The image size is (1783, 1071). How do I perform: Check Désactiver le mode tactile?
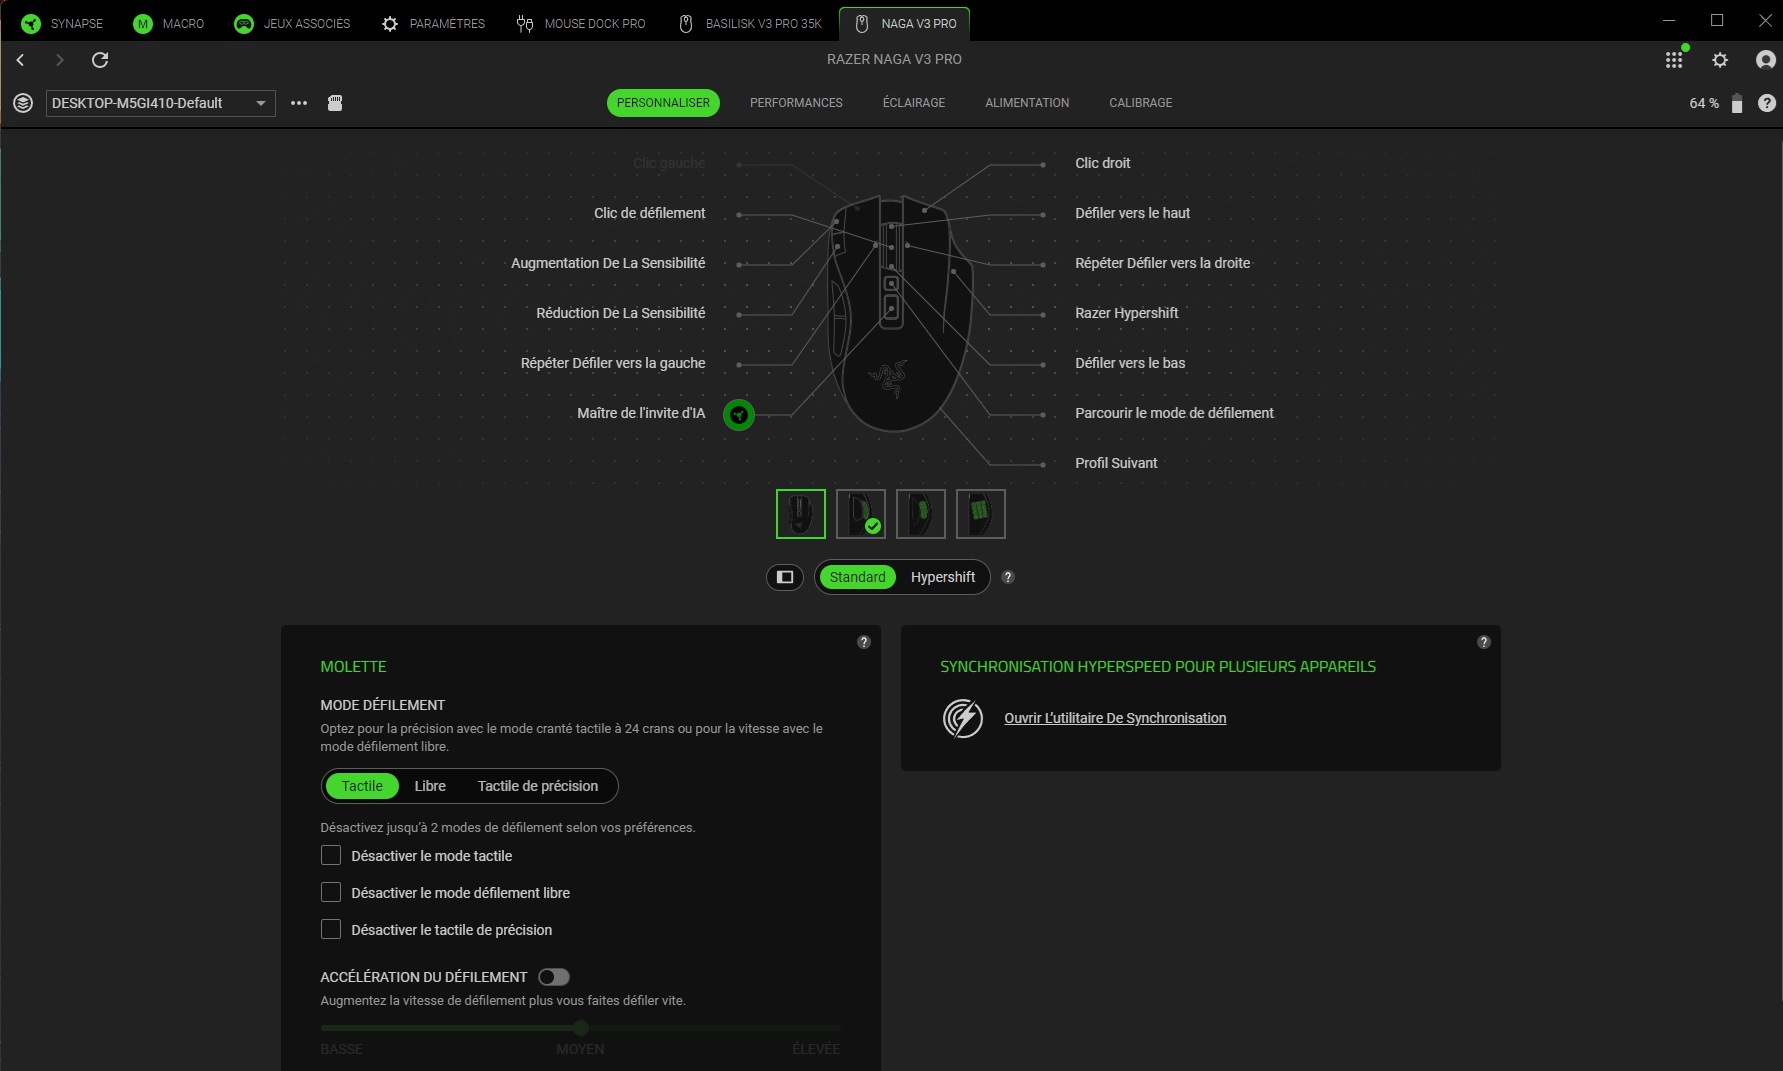click(331, 855)
